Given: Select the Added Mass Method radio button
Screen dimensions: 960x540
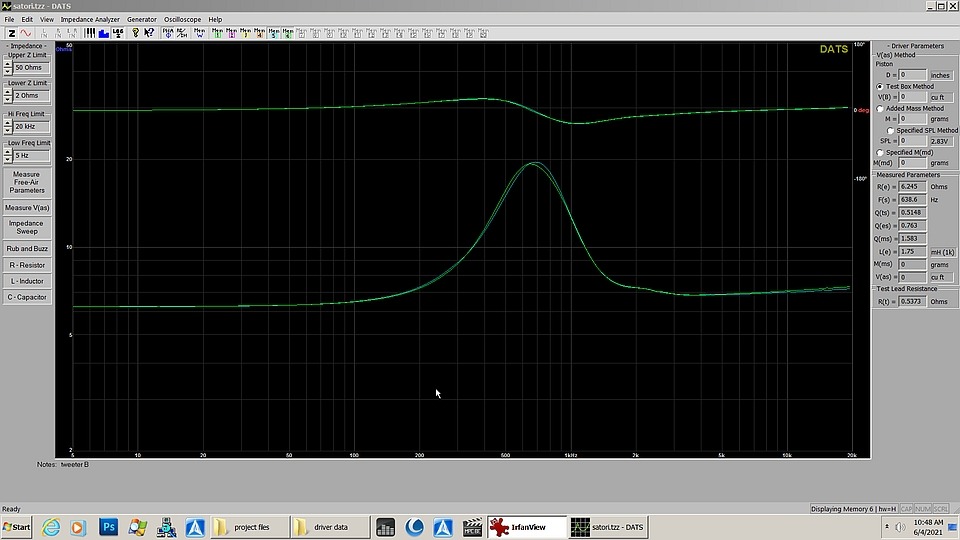Looking at the screenshot, I should coord(880,108).
